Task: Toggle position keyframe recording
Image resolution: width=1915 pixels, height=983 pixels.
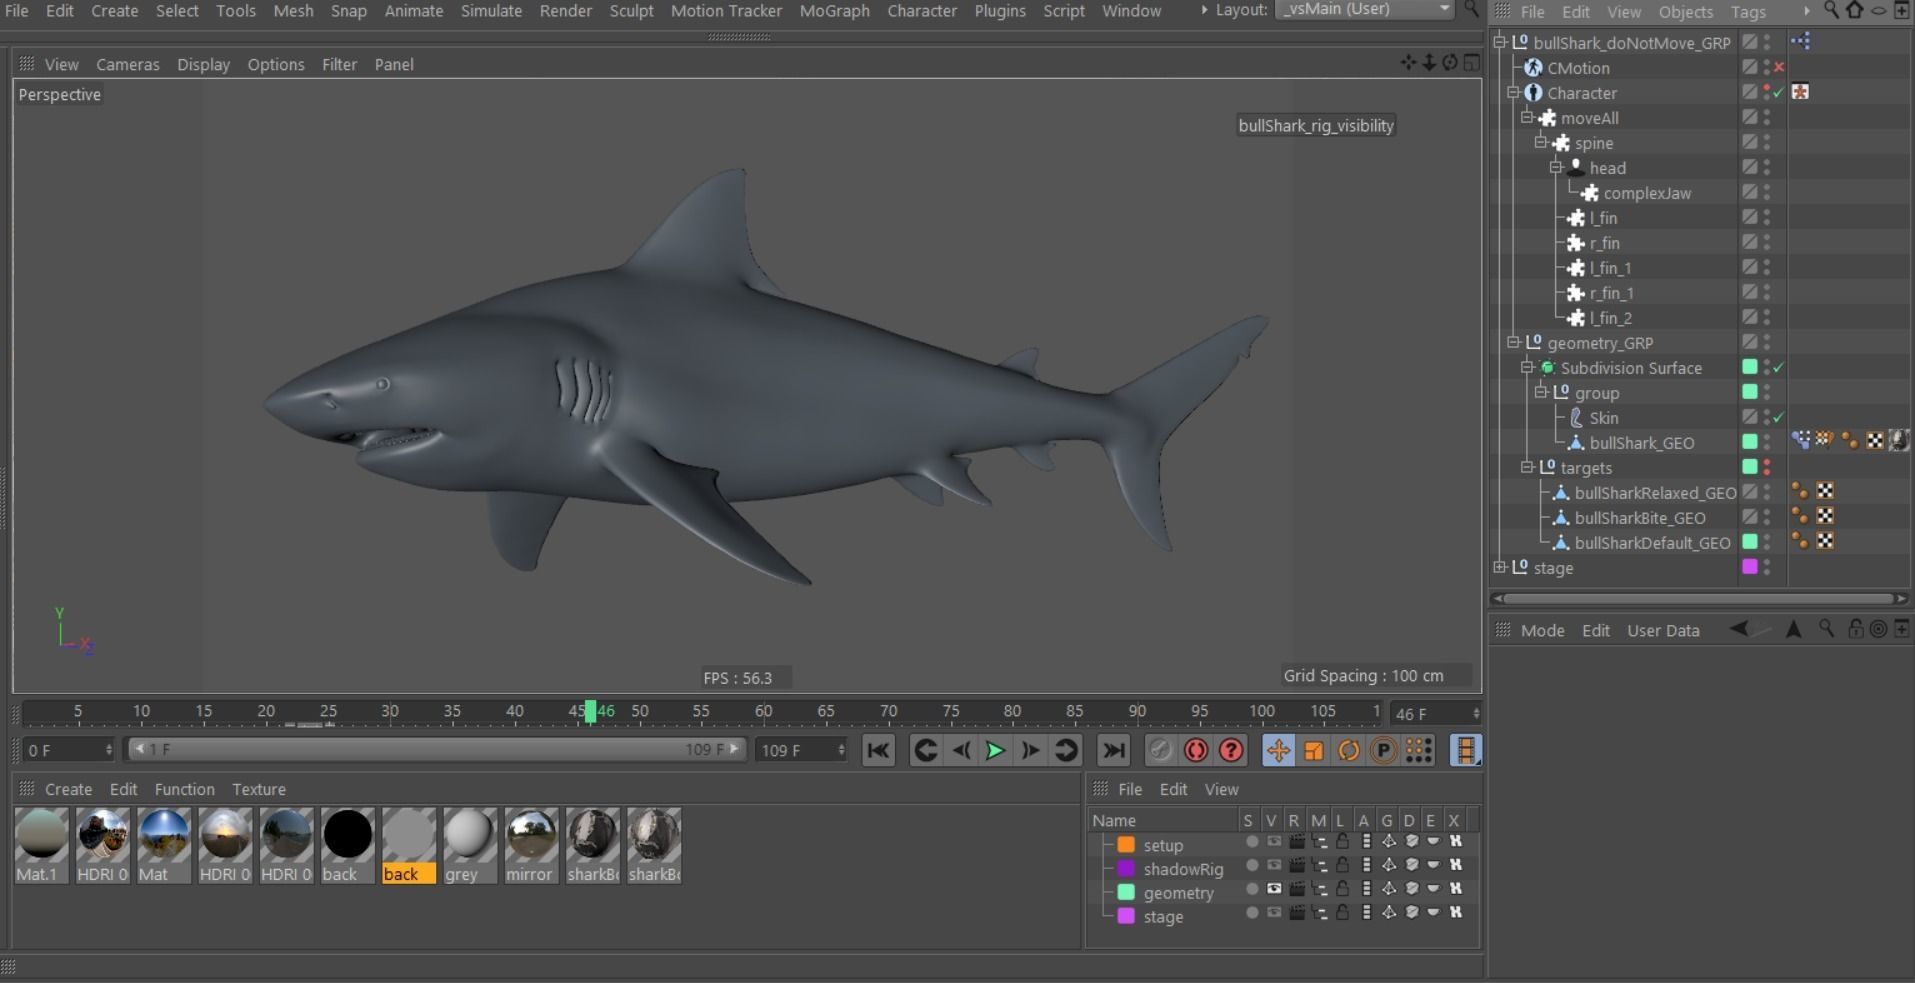Action: click(1278, 750)
